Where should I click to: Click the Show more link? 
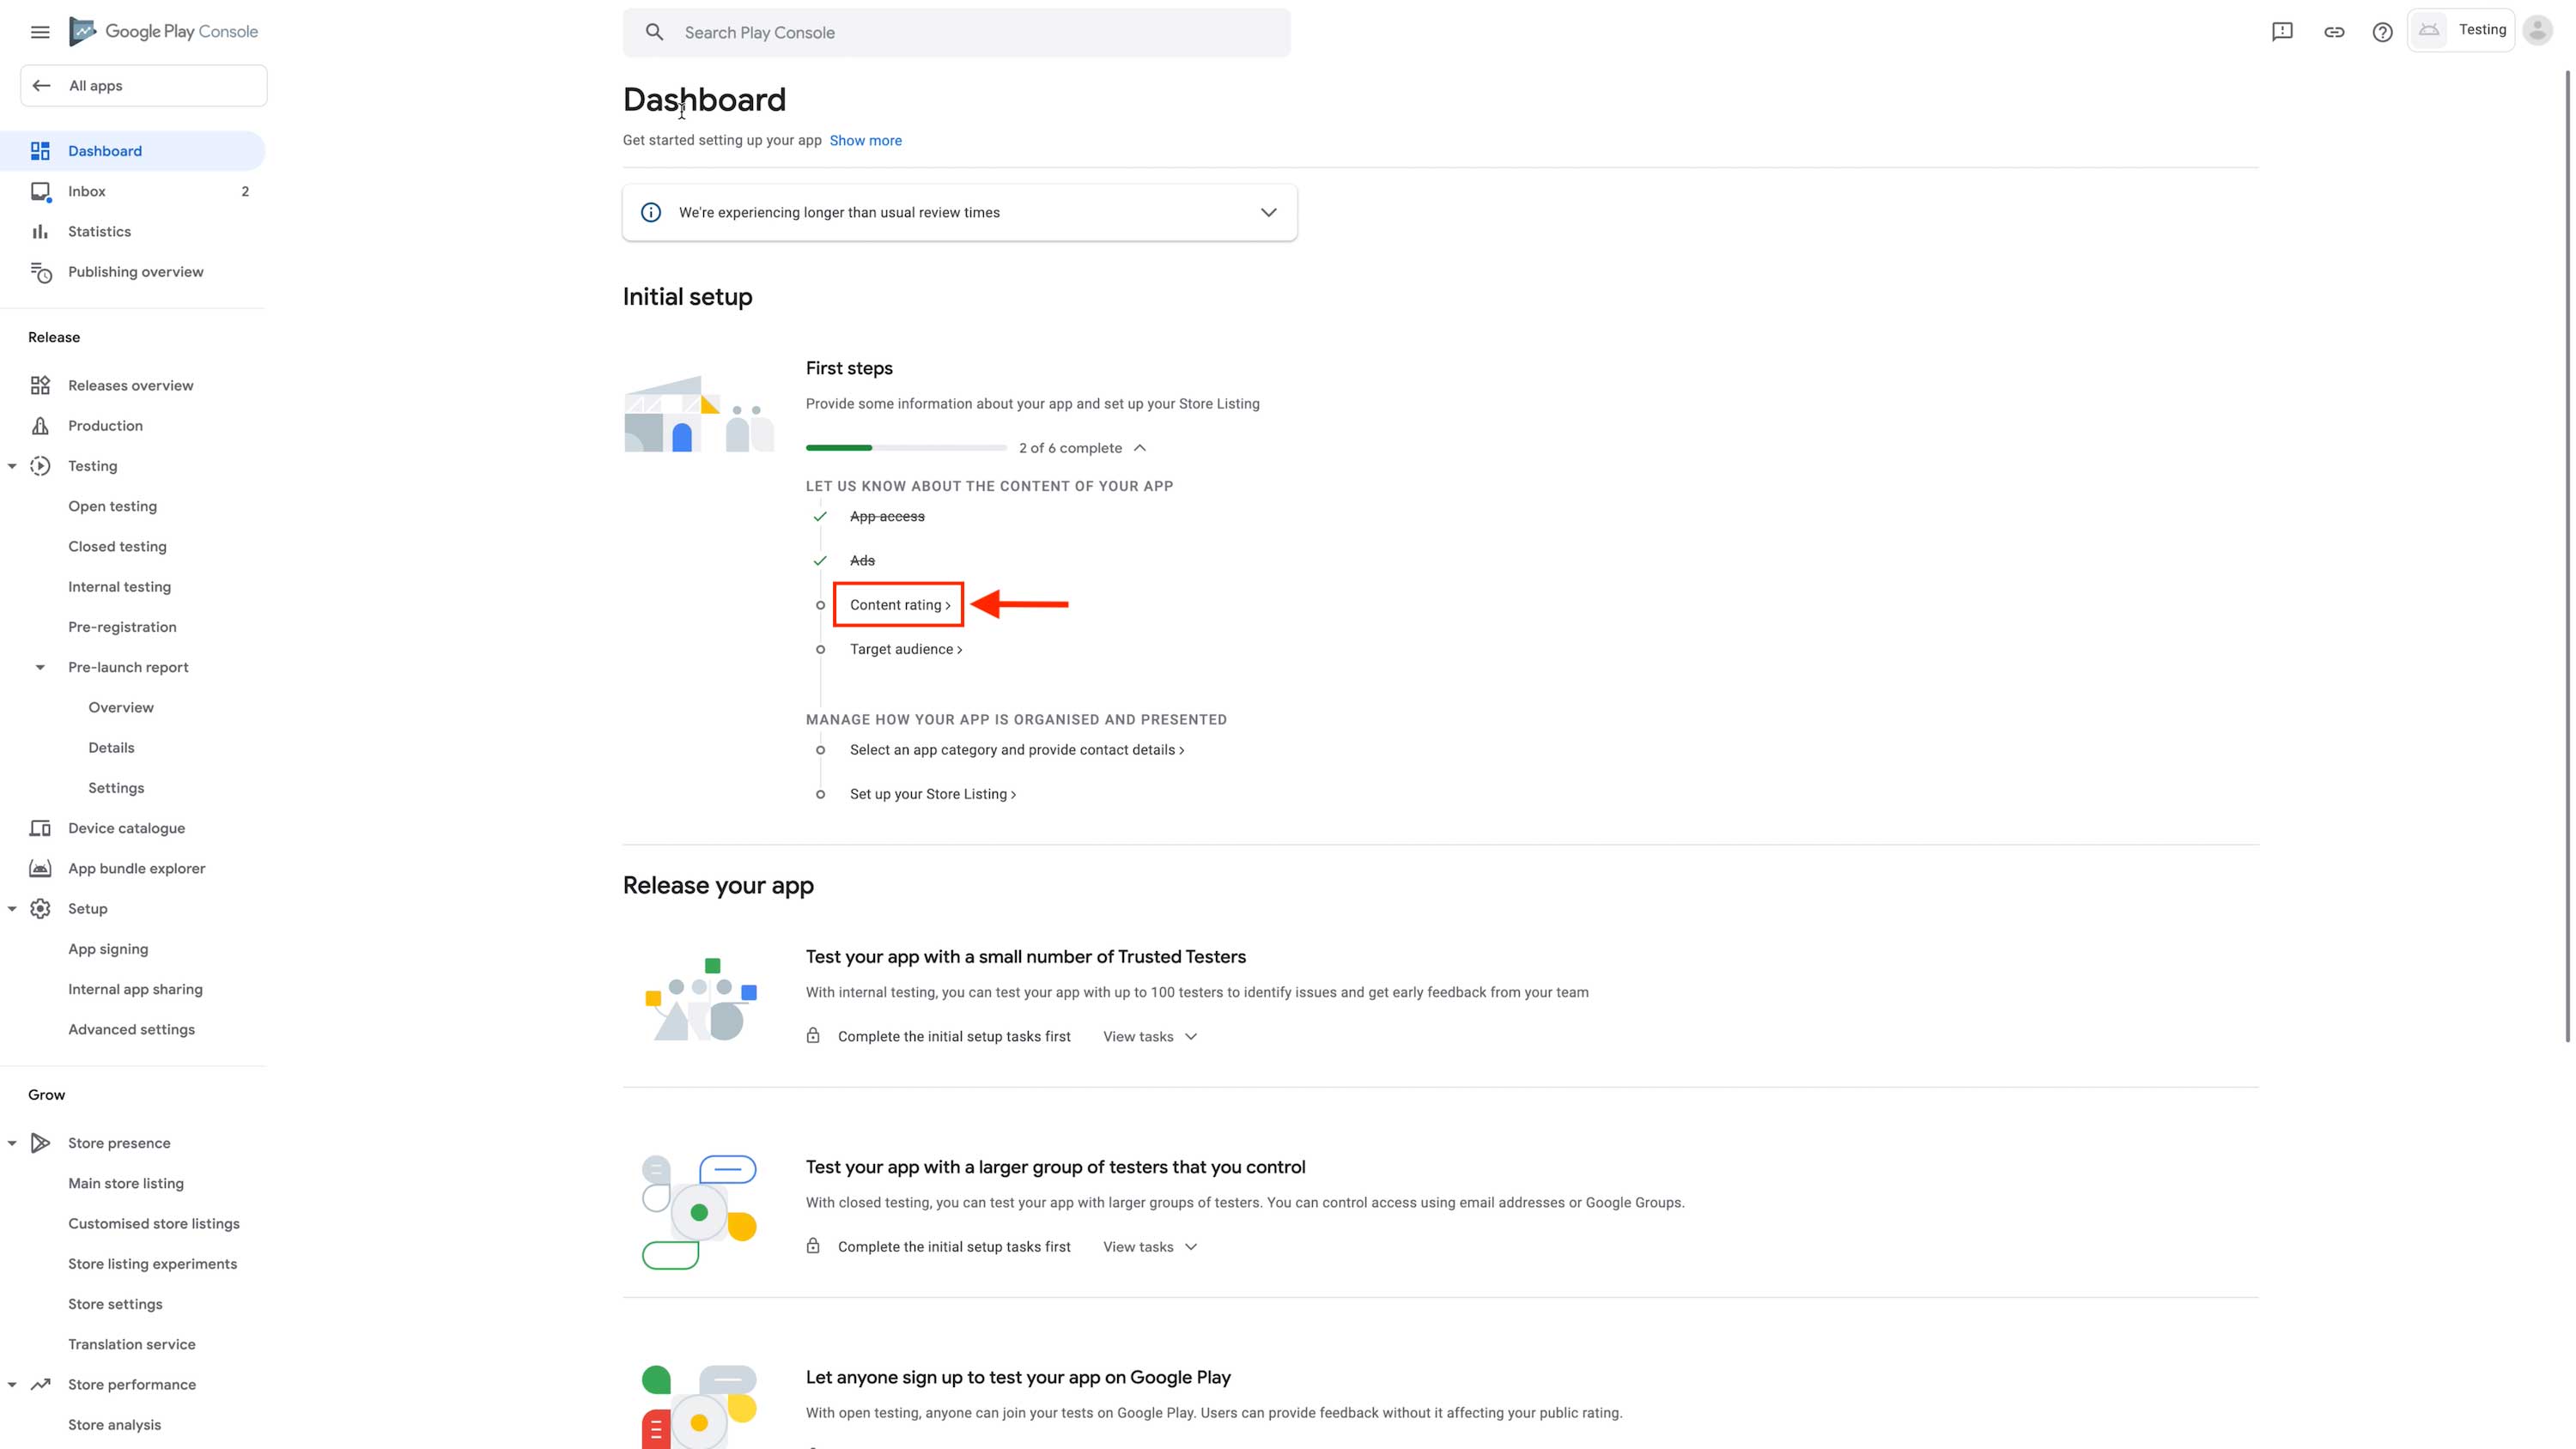pos(865,141)
